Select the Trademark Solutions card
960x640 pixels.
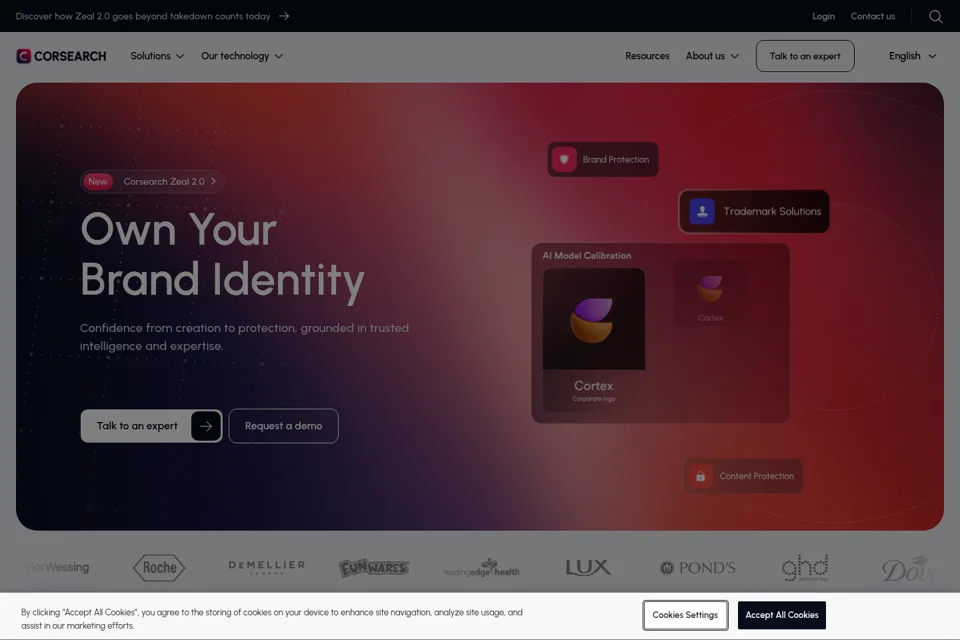(754, 211)
